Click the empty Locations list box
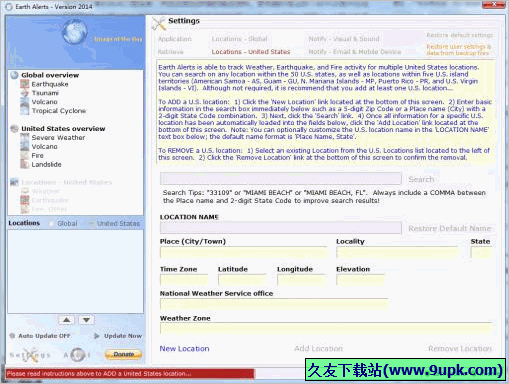Image resolution: width=509 pixels, height=384 pixels. (76, 271)
